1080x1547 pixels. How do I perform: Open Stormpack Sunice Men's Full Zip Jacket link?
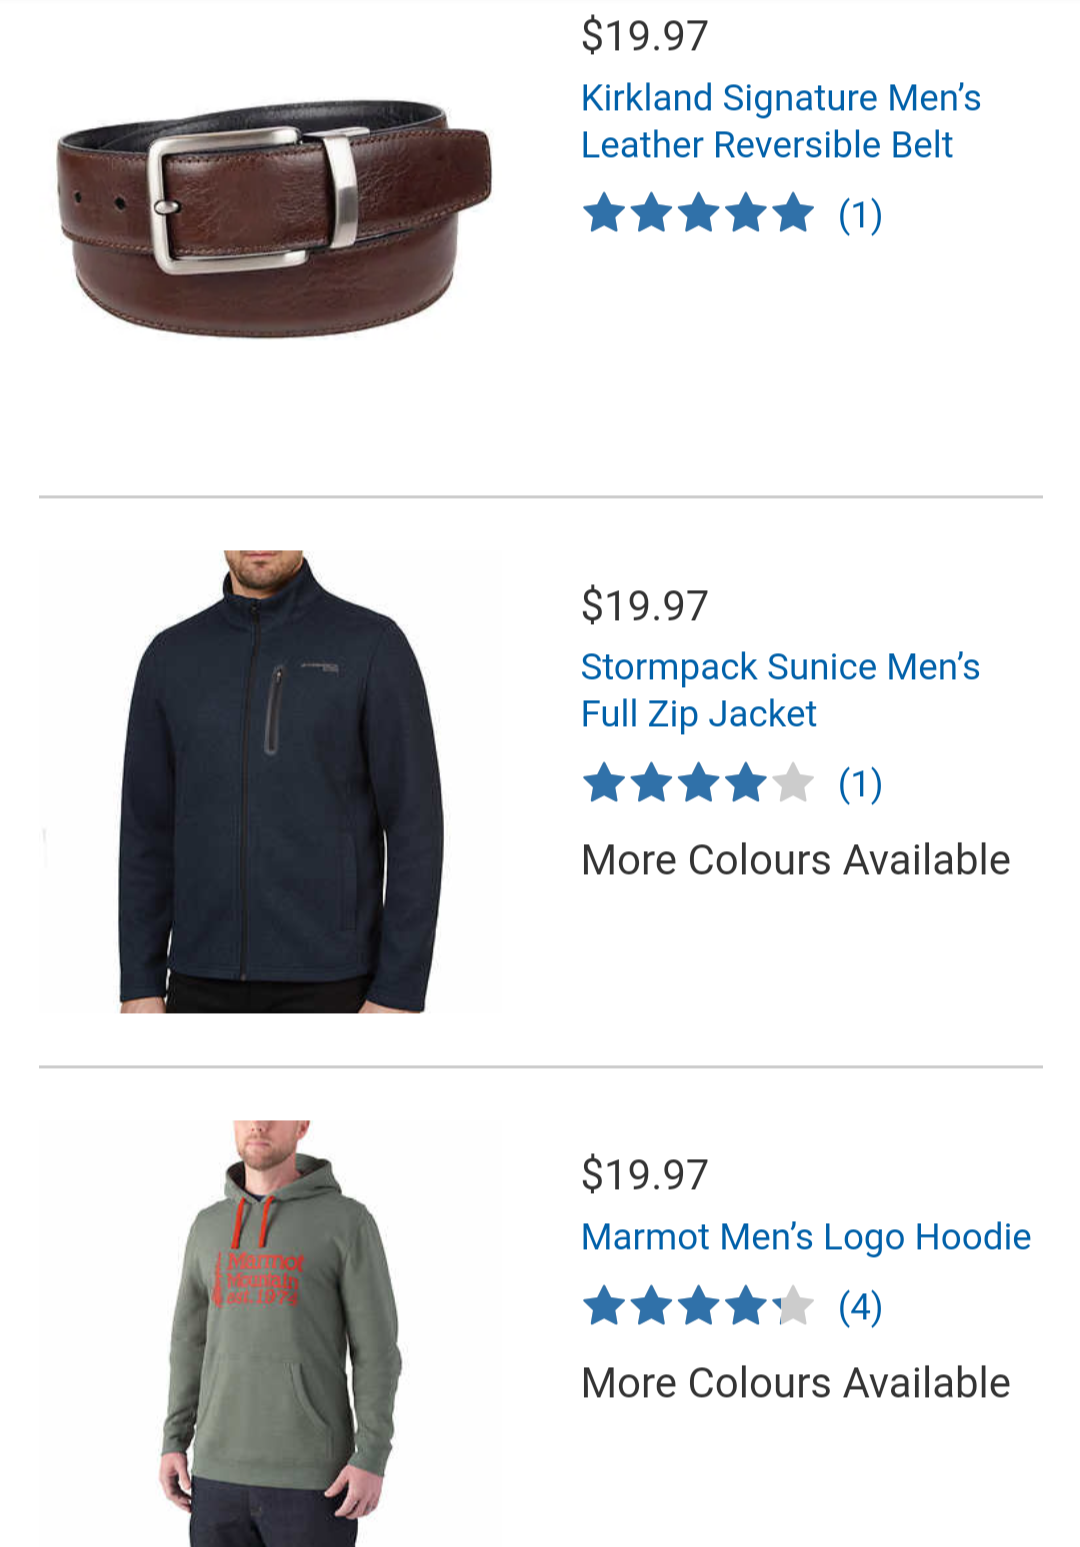[780, 690]
